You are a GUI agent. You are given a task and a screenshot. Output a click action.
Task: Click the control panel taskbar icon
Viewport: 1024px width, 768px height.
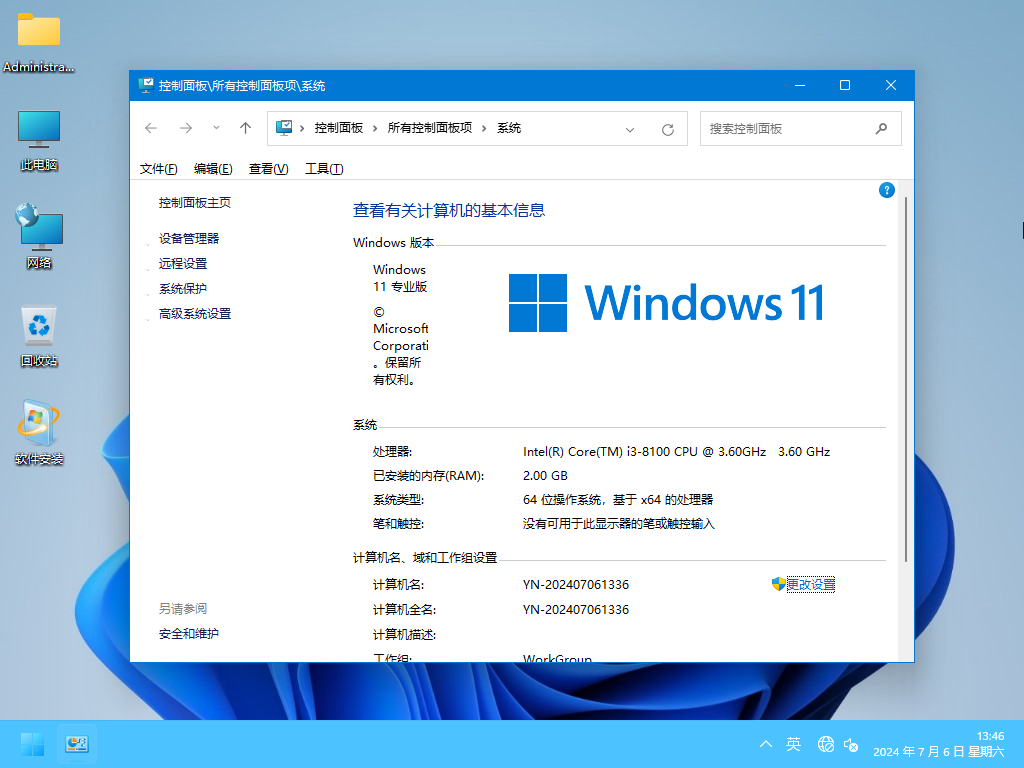(x=77, y=744)
